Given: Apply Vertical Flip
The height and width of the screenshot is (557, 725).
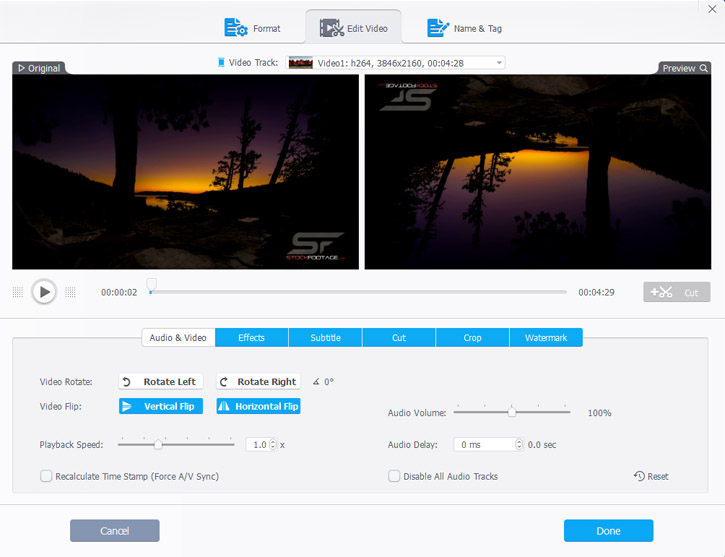Looking at the screenshot, I should click(161, 406).
